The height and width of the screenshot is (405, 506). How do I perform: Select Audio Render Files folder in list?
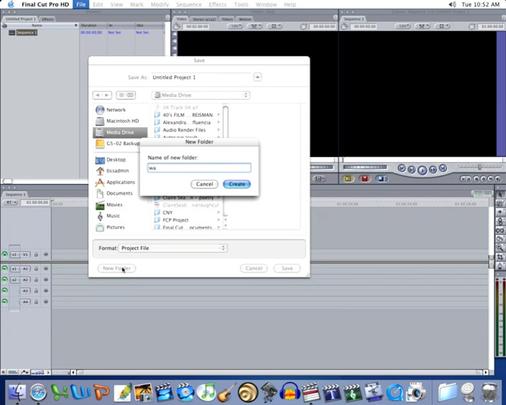point(184,130)
